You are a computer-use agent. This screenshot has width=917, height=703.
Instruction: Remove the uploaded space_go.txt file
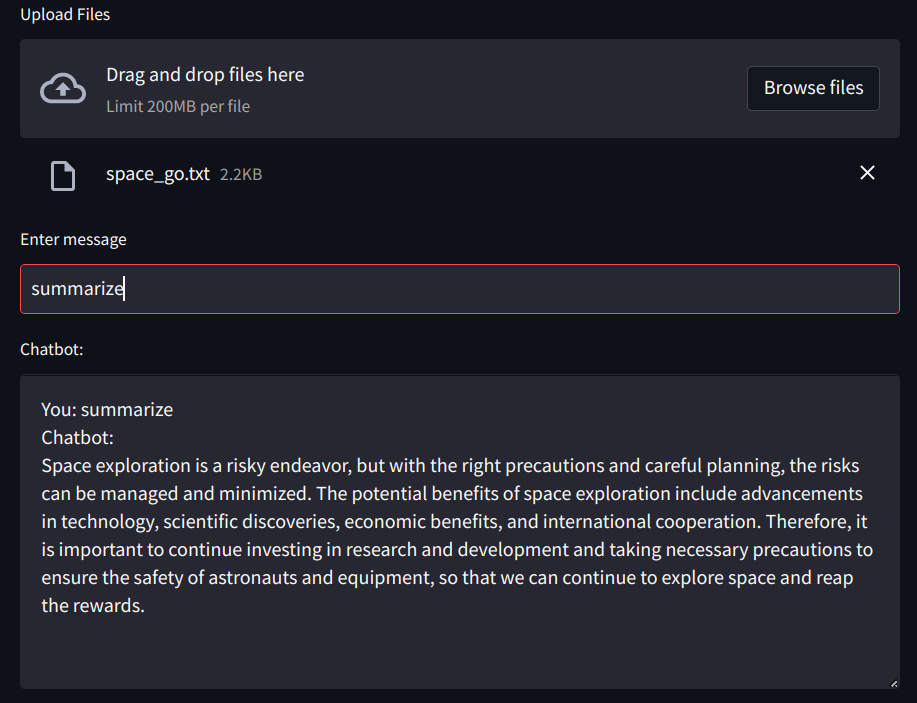point(867,173)
